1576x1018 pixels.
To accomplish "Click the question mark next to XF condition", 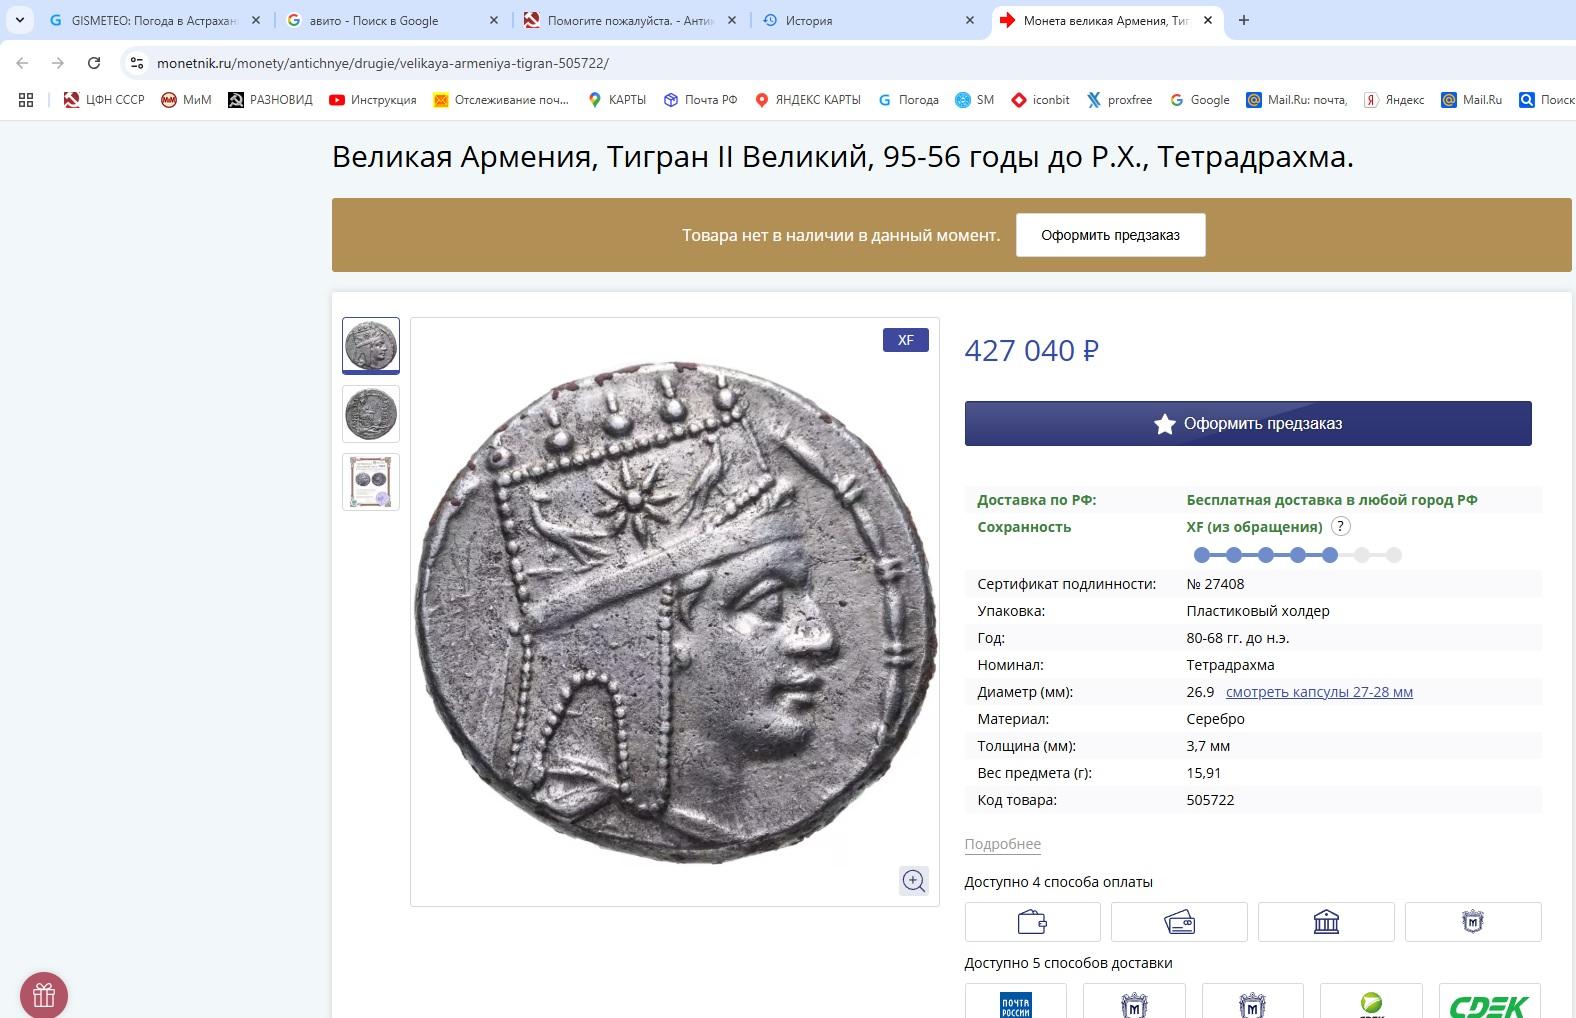I will click(x=1341, y=527).
